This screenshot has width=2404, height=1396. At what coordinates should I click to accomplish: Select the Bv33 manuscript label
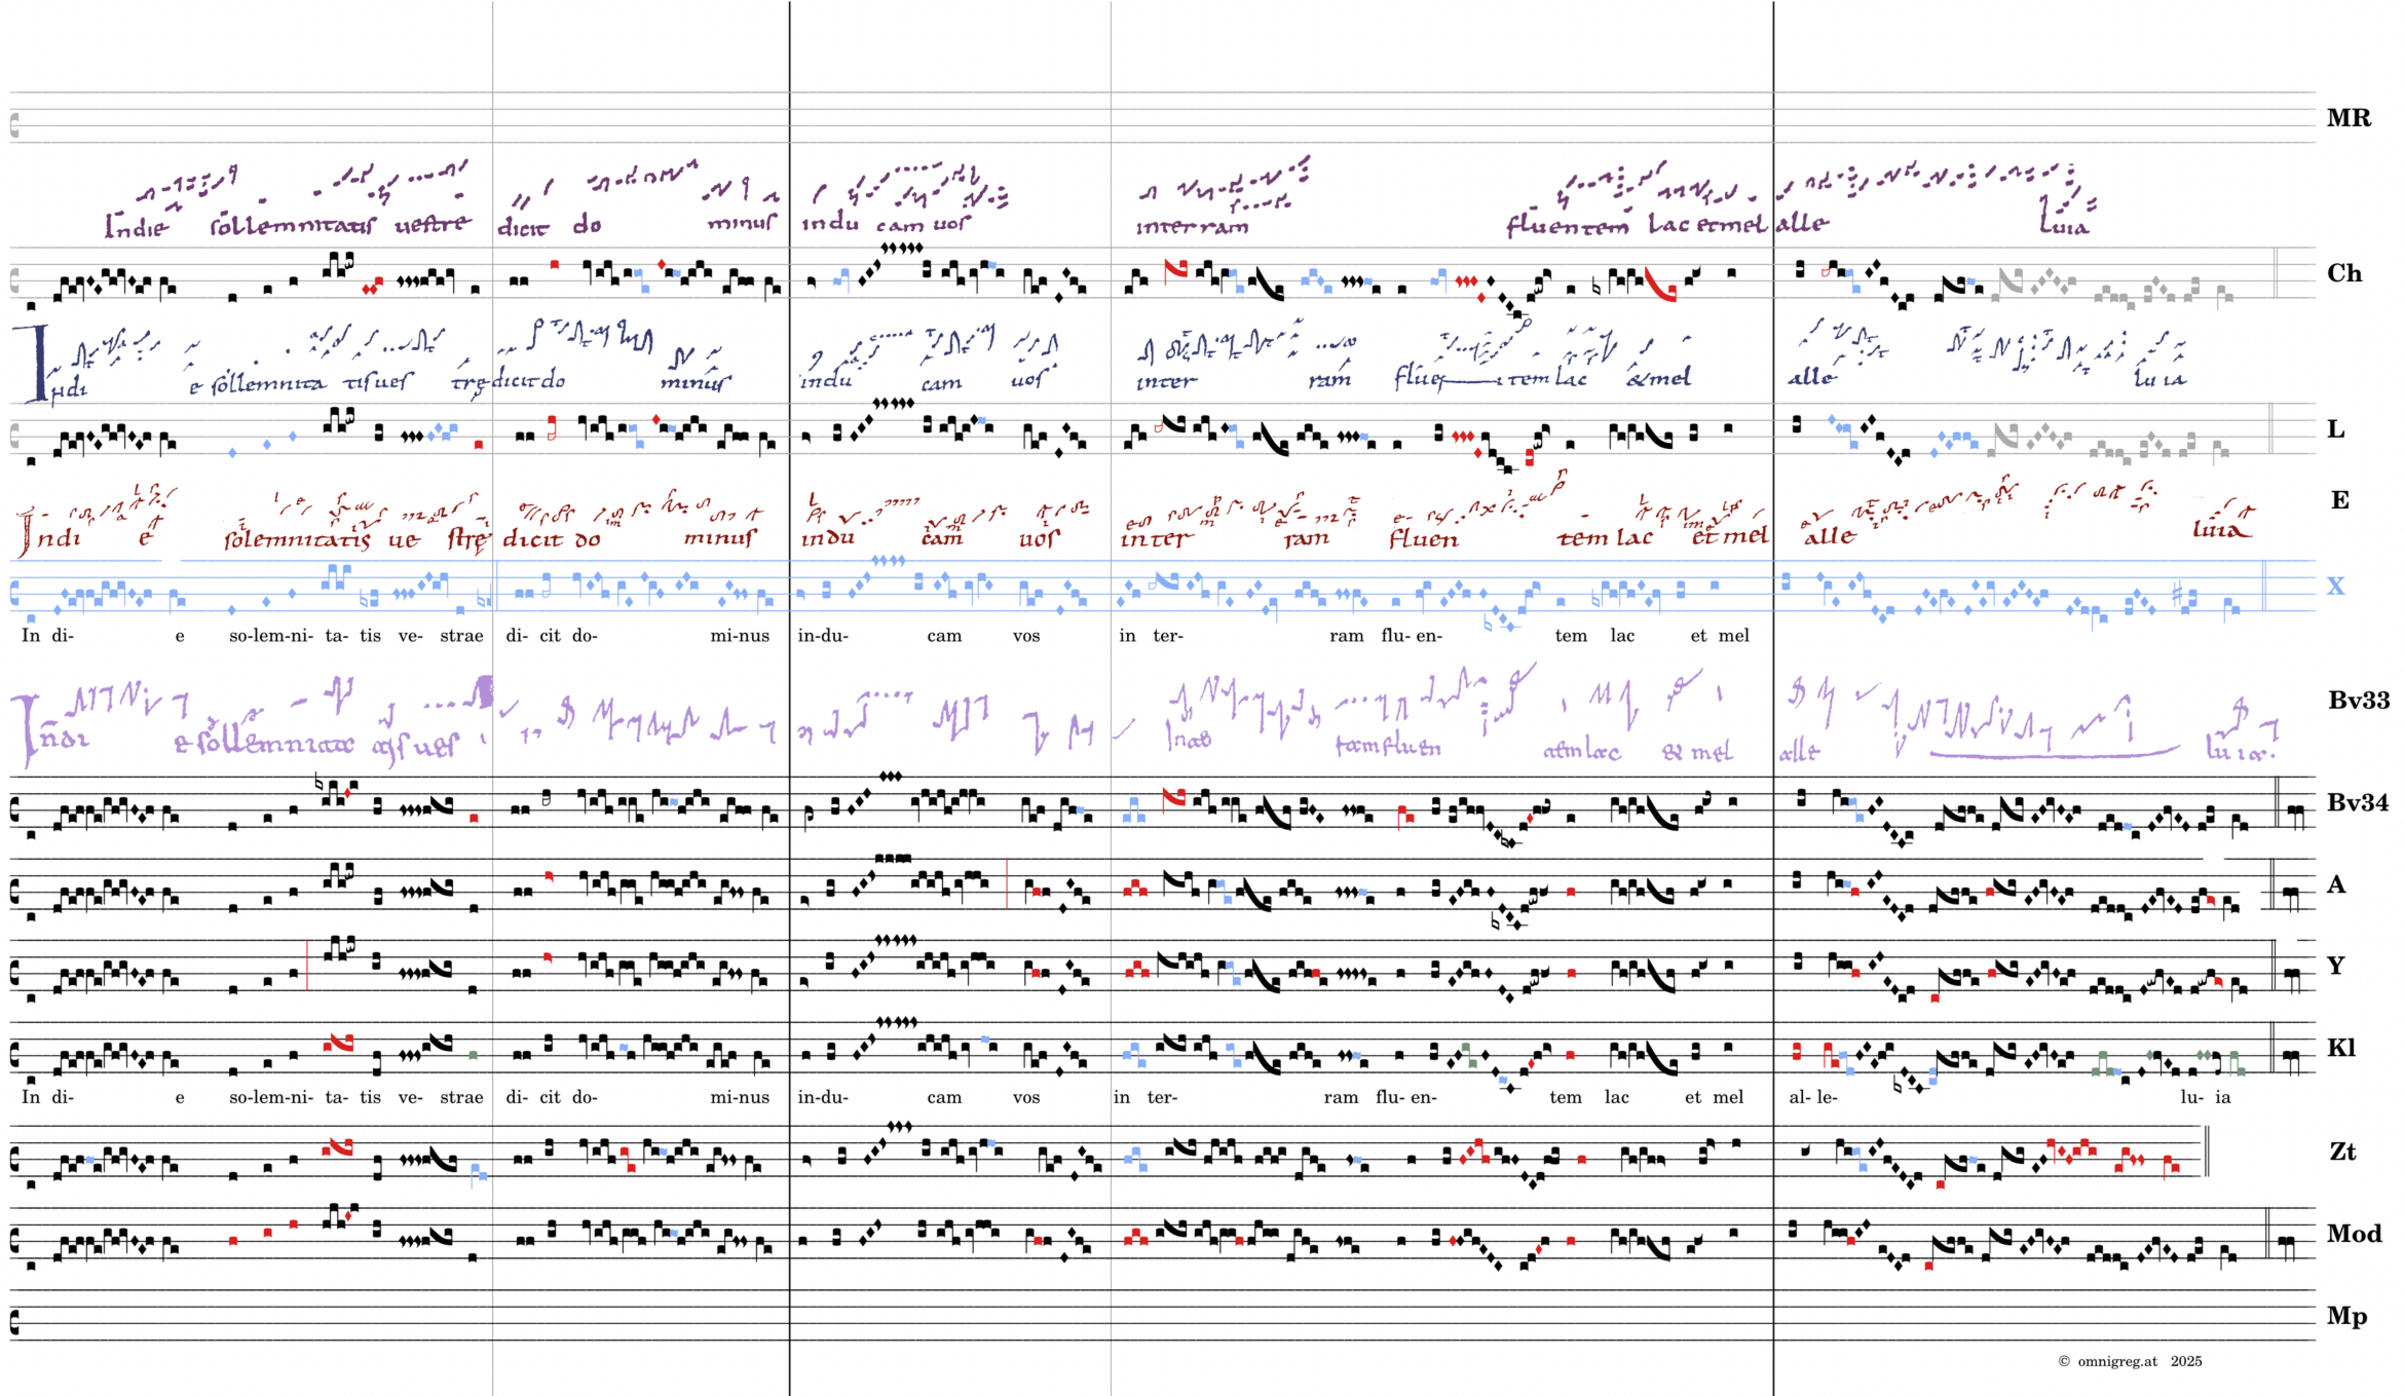click(x=2358, y=700)
